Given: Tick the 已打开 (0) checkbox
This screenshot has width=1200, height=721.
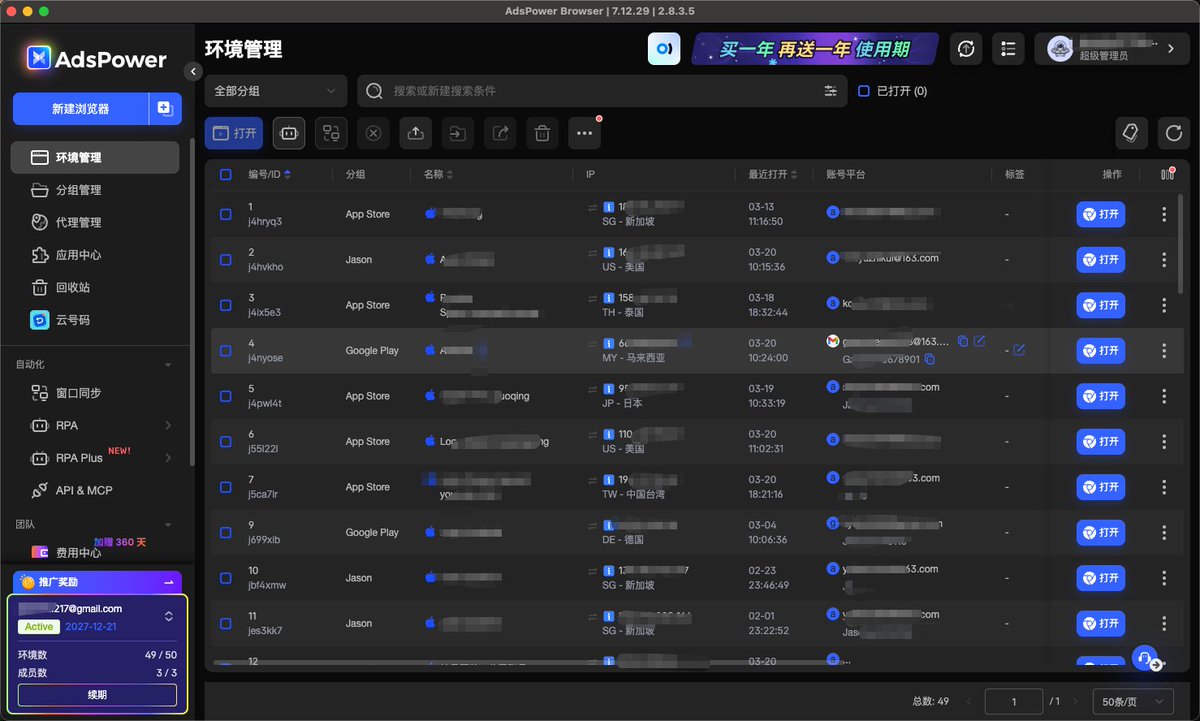Looking at the screenshot, I should coord(864,91).
